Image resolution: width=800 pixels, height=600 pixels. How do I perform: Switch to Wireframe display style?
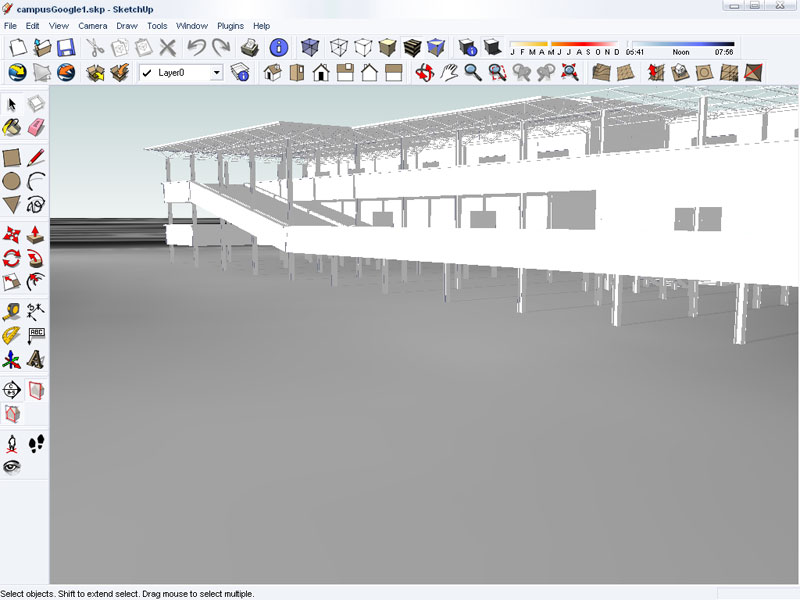[x=340, y=47]
